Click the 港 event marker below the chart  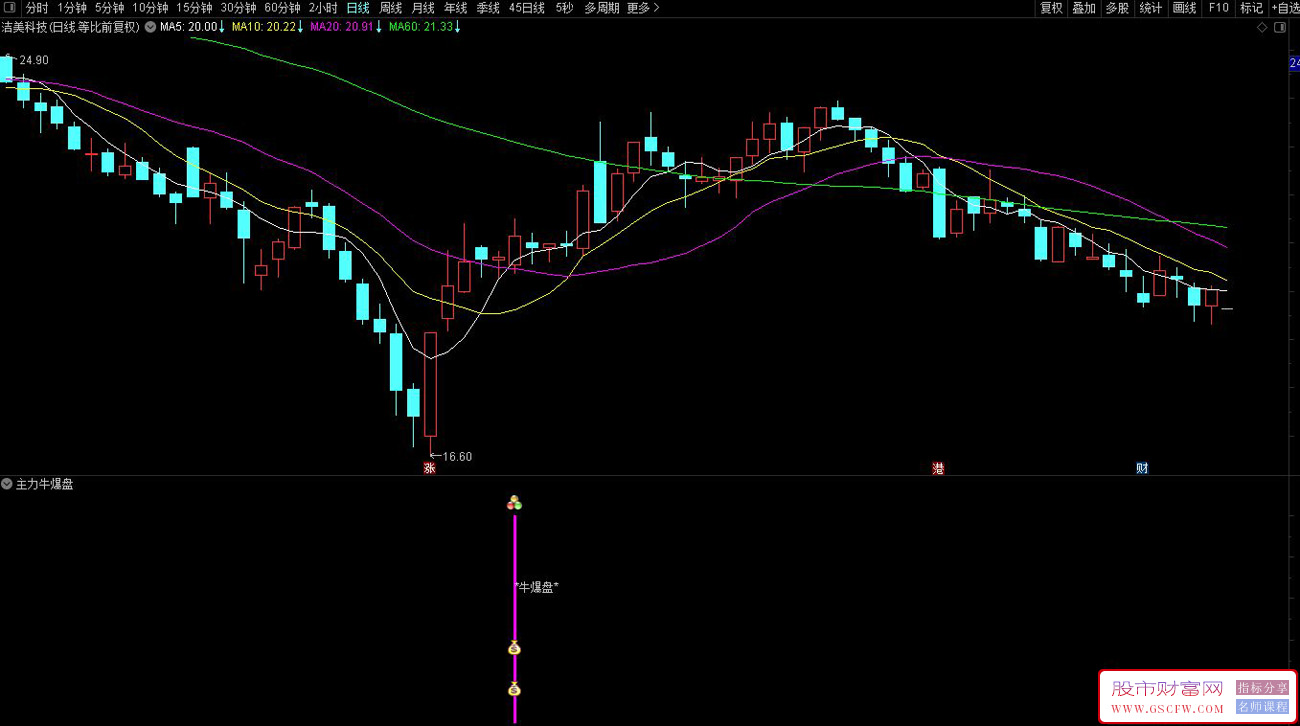point(938,468)
